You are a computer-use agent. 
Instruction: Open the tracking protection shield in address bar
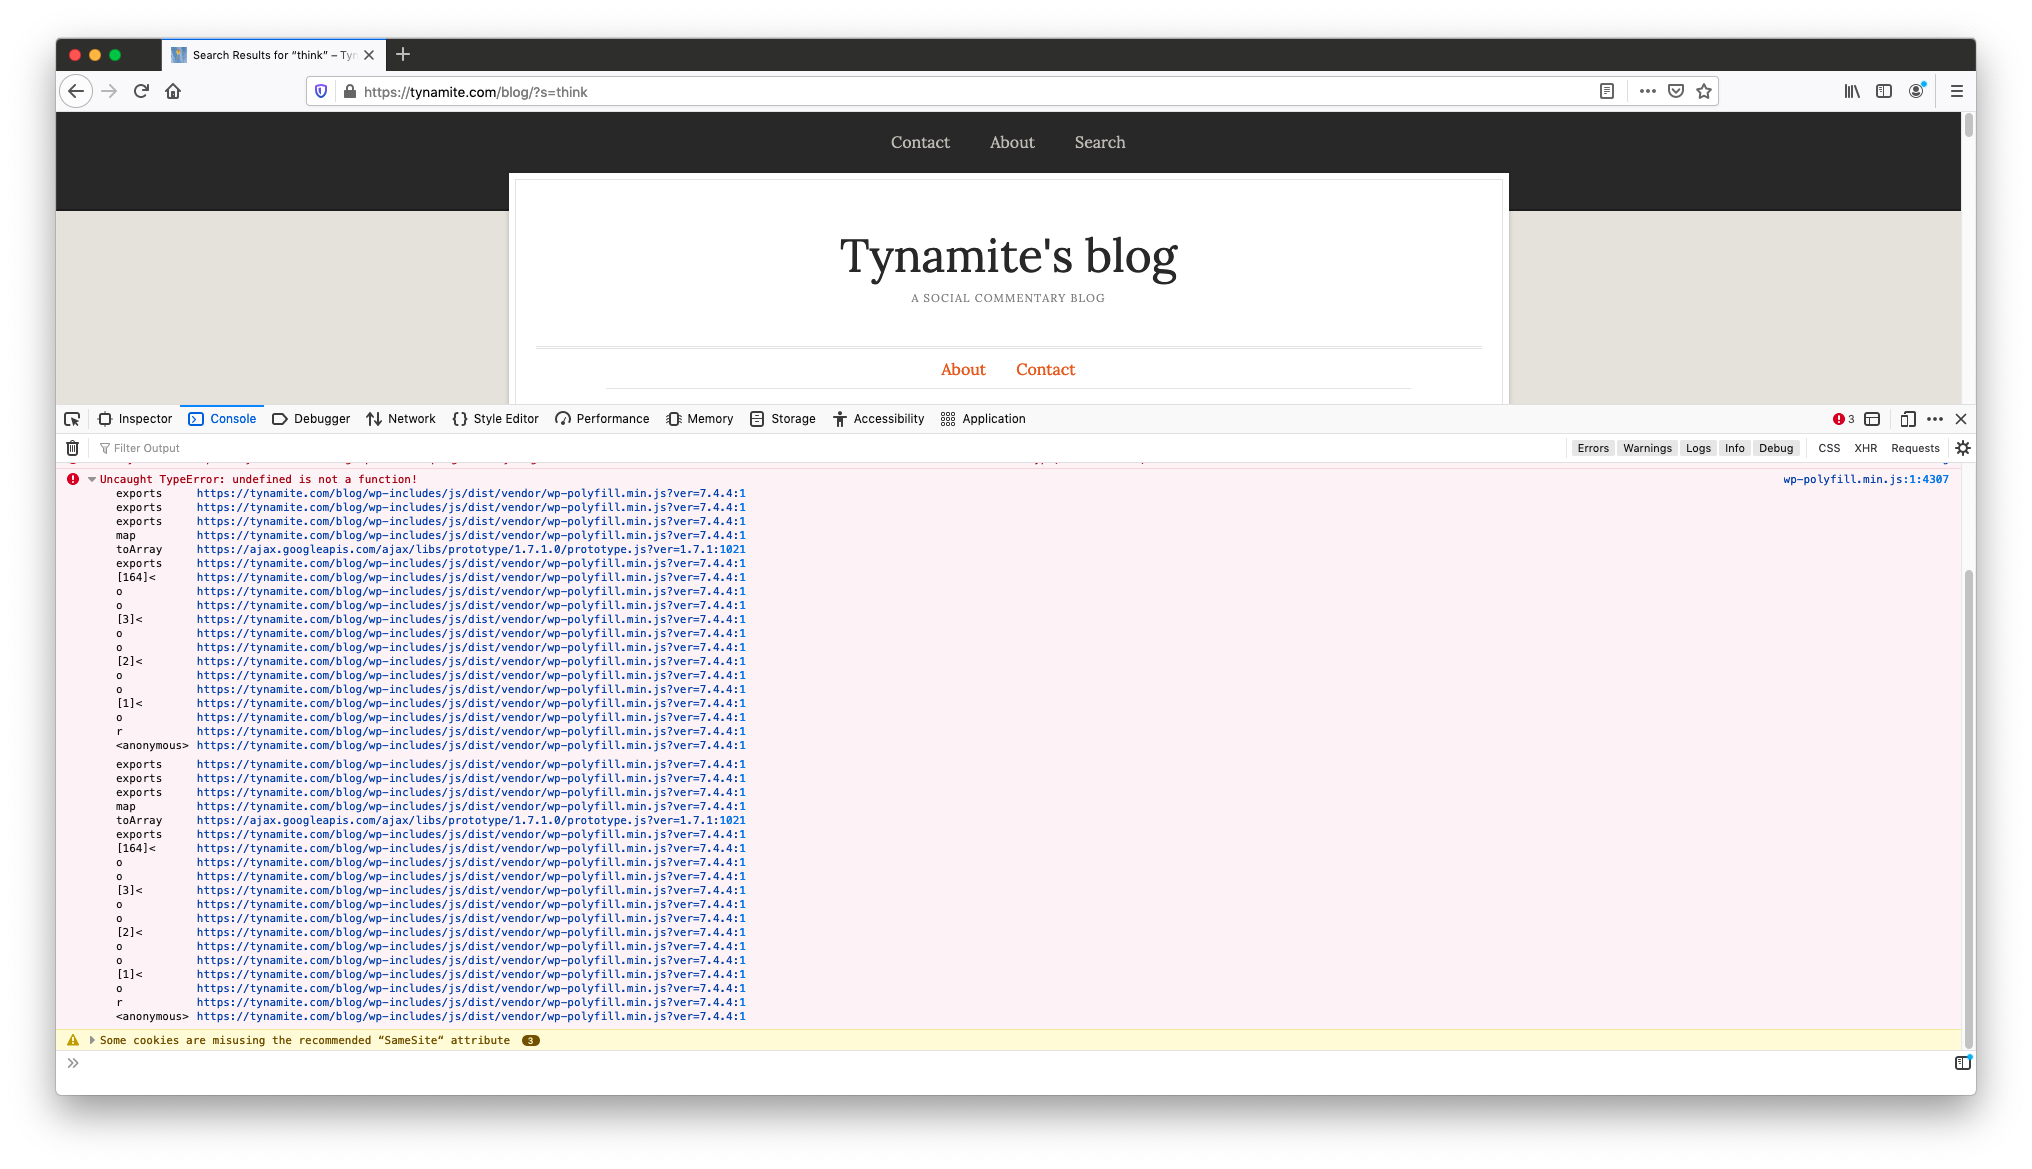click(320, 91)
